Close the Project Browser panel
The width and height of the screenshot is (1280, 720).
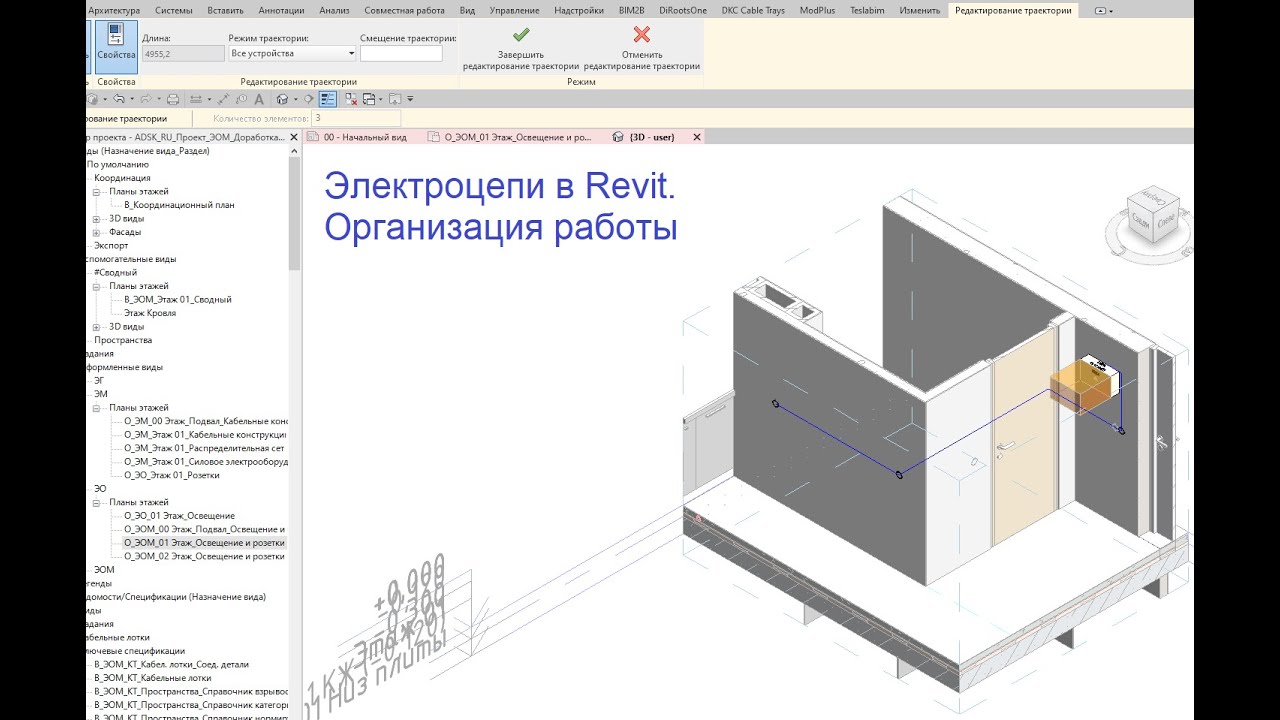(x=295, y=136)
